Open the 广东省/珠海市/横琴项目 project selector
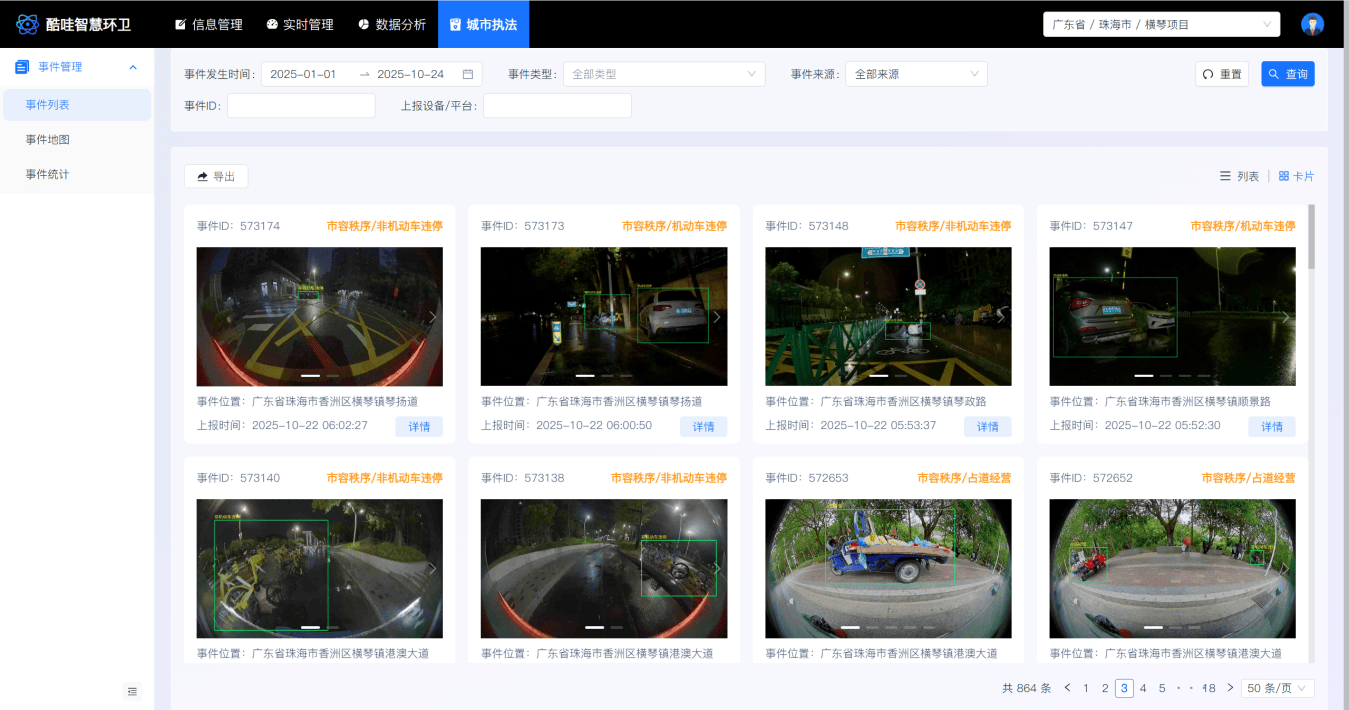 (1161, 24)
